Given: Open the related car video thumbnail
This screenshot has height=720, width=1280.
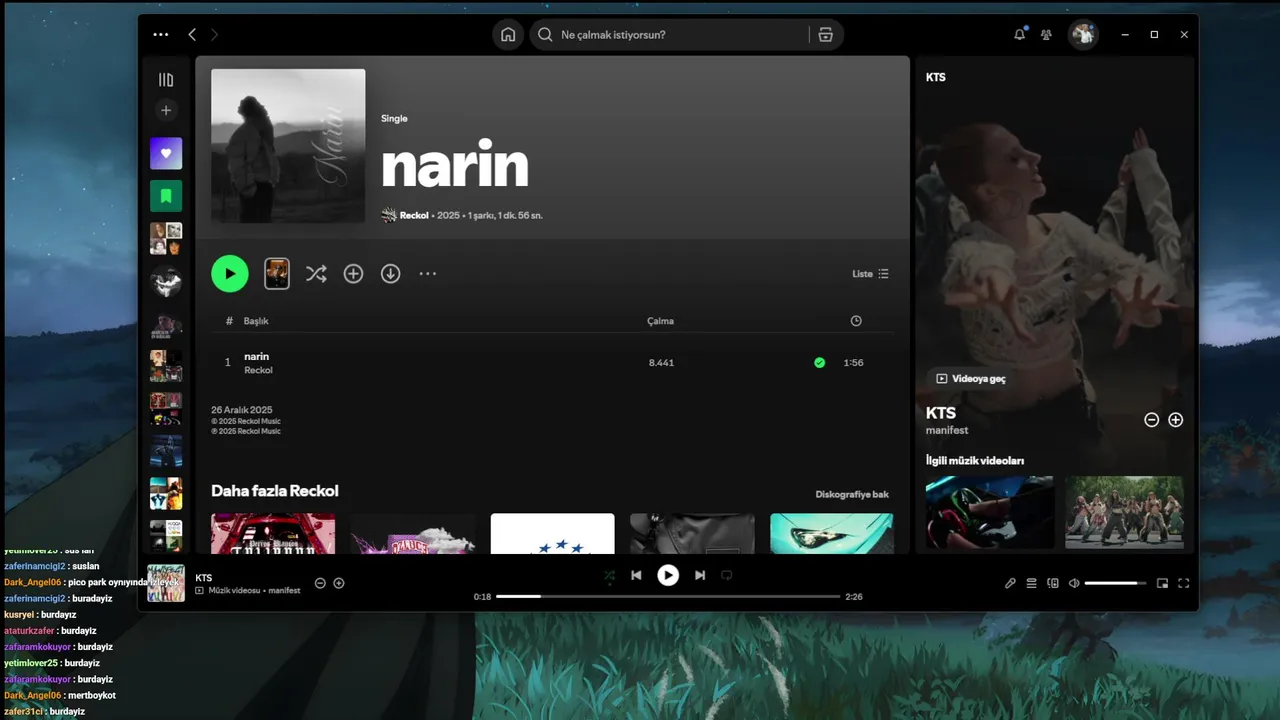Looking at the screenshot, I should point(990,512).
